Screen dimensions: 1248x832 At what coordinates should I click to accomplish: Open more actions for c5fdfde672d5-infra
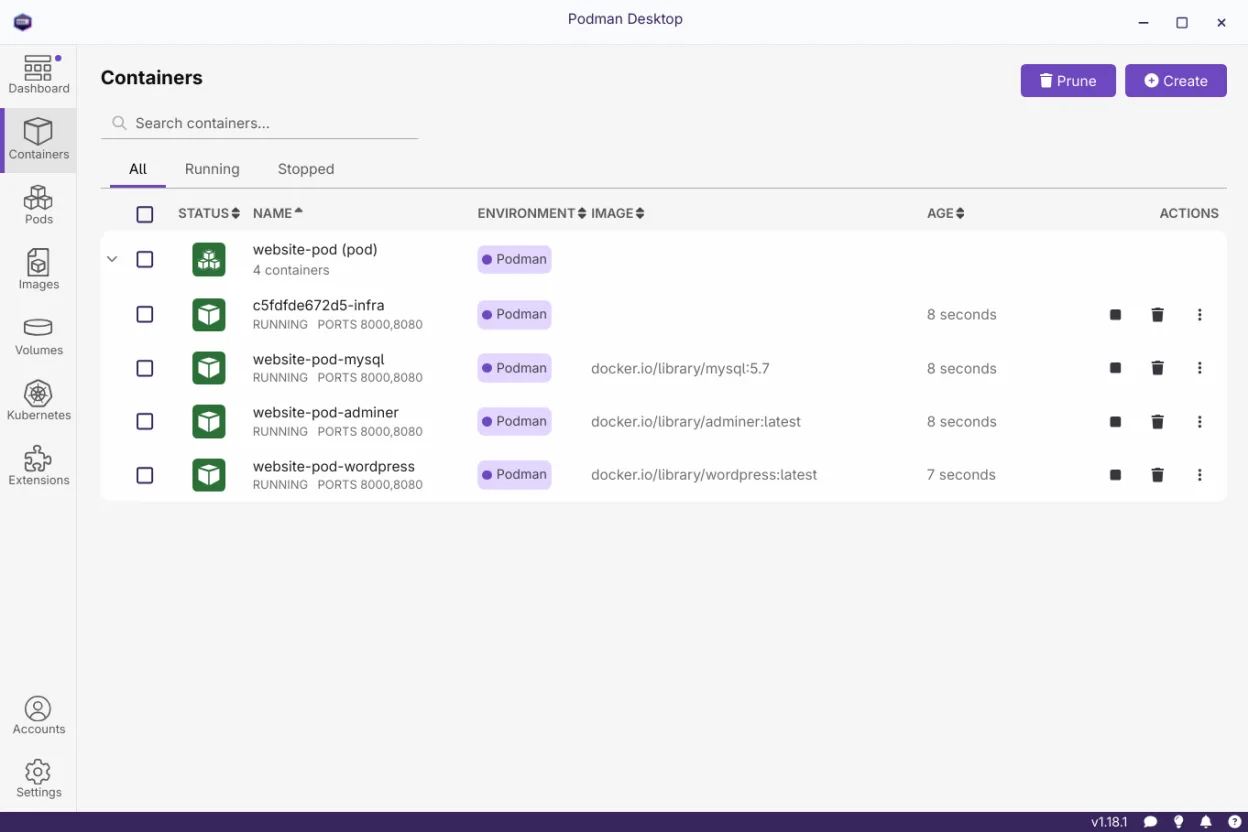(x=1200, y=315)
